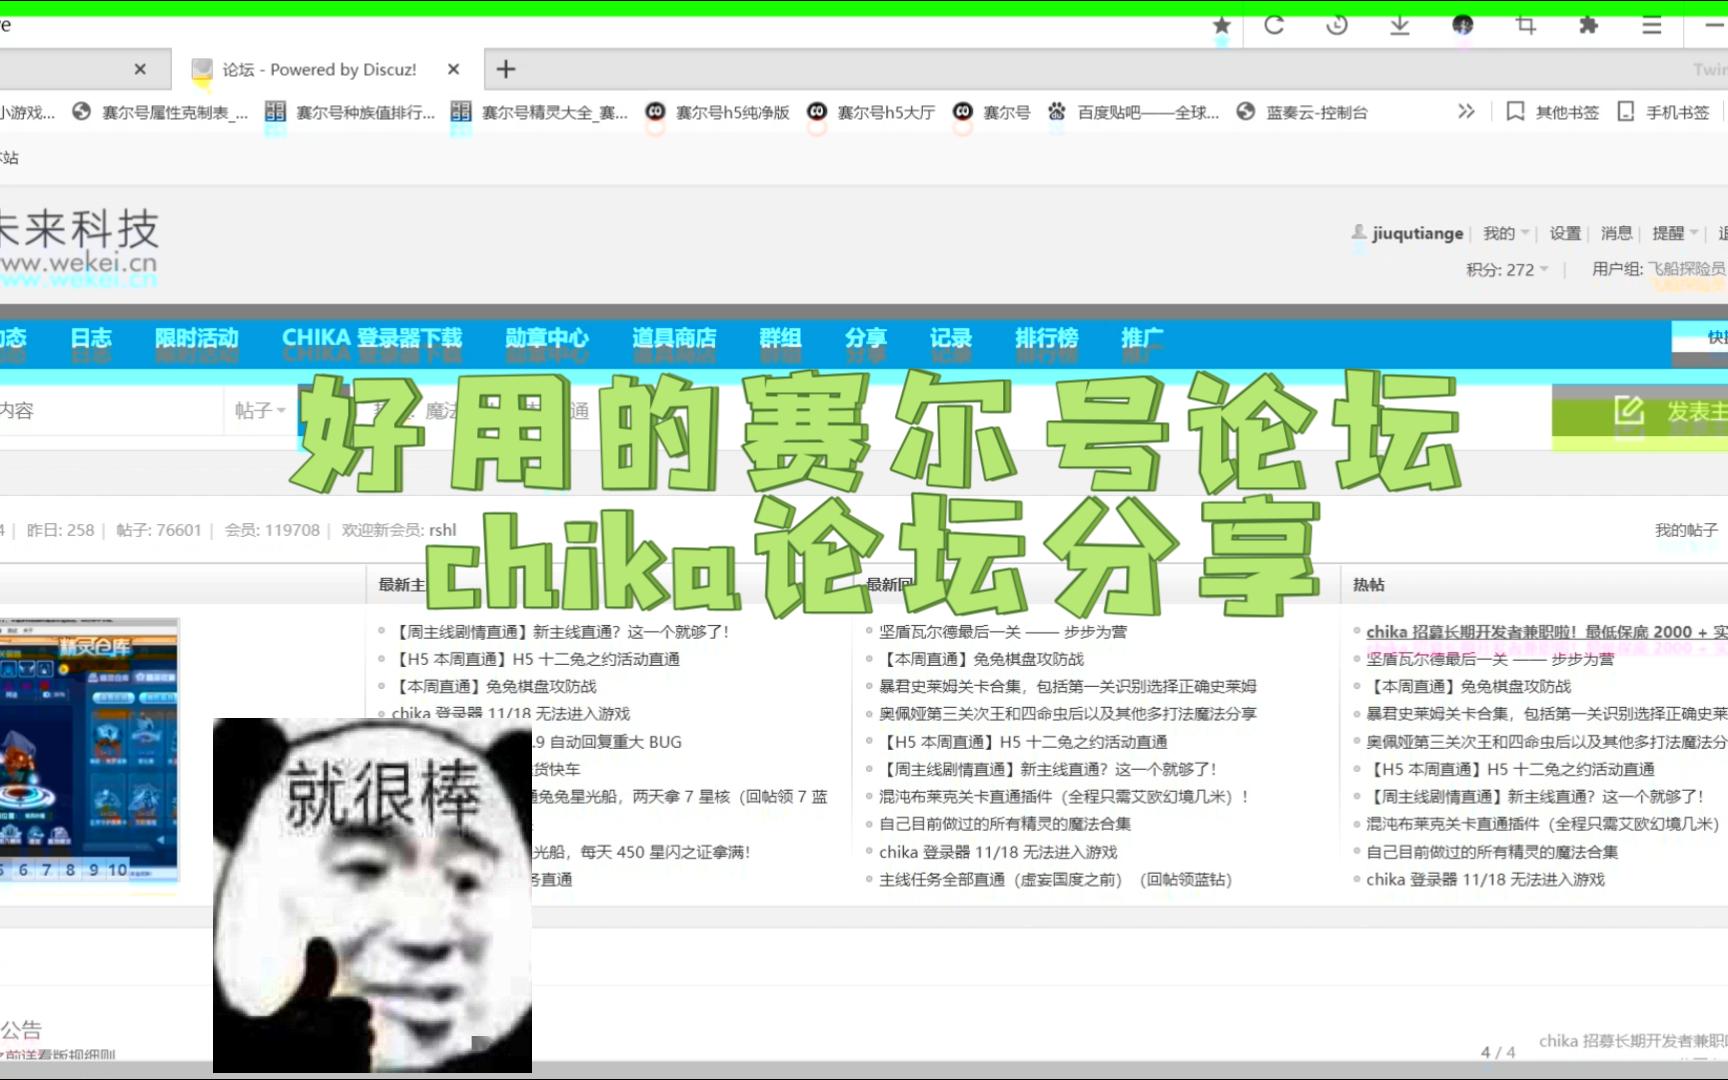Viewport: 1728px width, 1080px height.
Task: Open bookmark 赛尔号h5纯净版
Action: tap(718, 112)
